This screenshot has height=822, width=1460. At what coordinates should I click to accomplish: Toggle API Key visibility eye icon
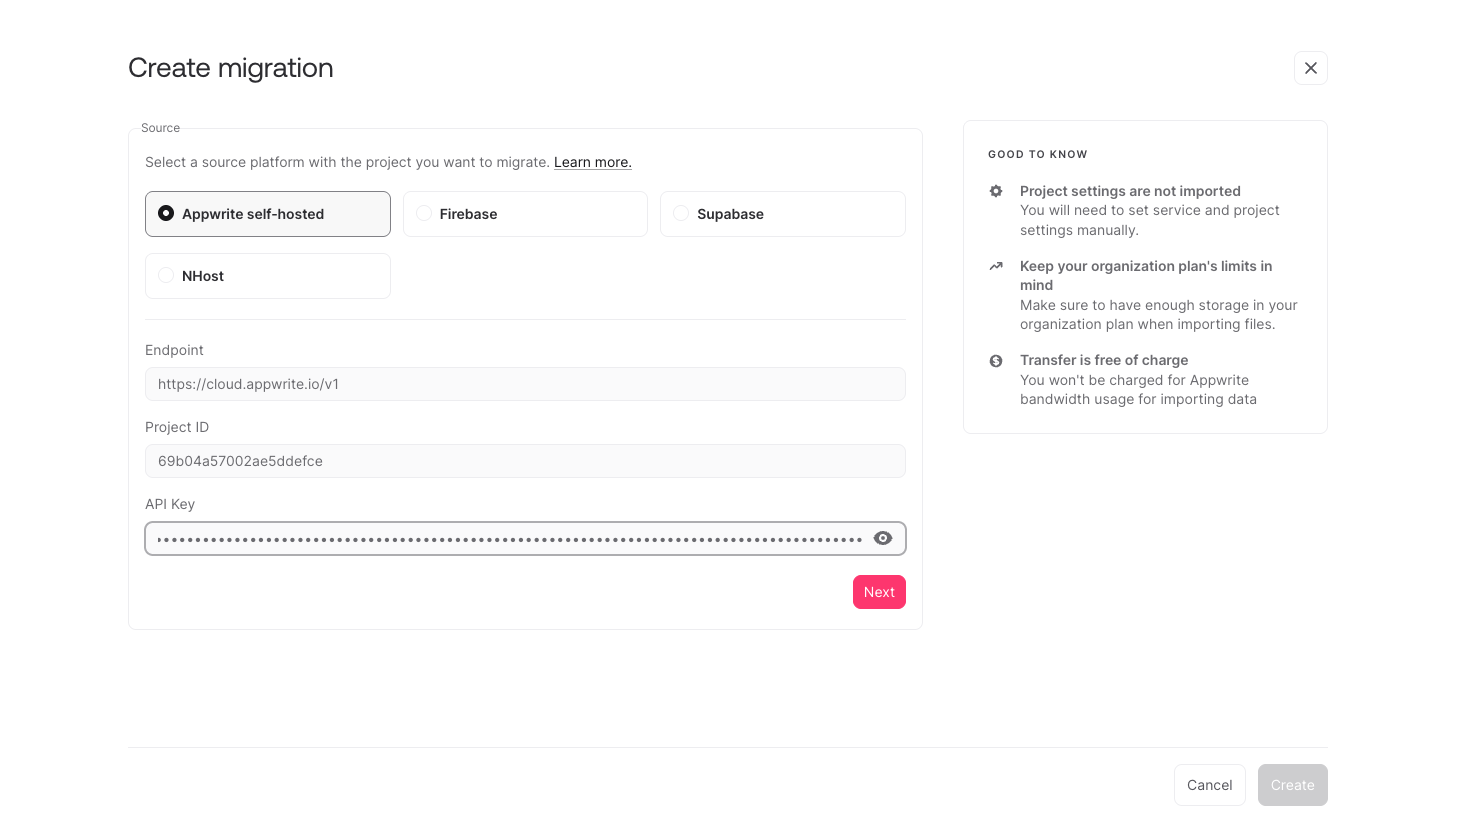[882, 538]
